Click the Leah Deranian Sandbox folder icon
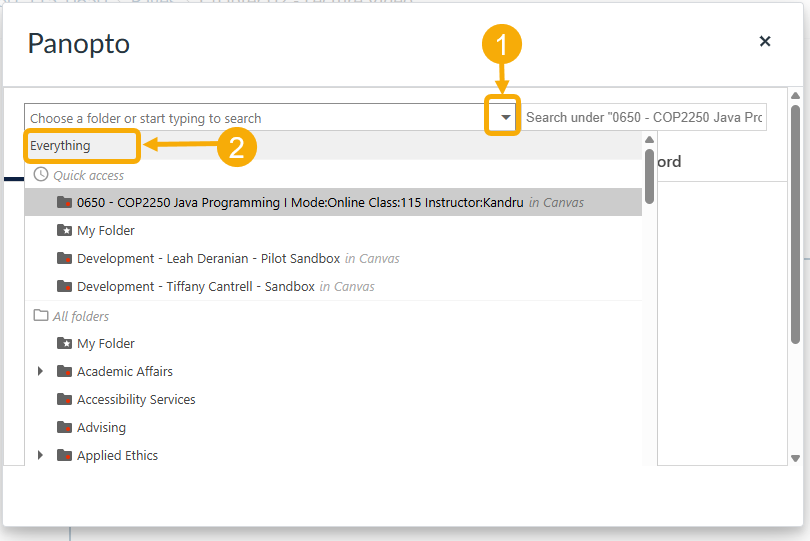 click(x=65, y=258)
